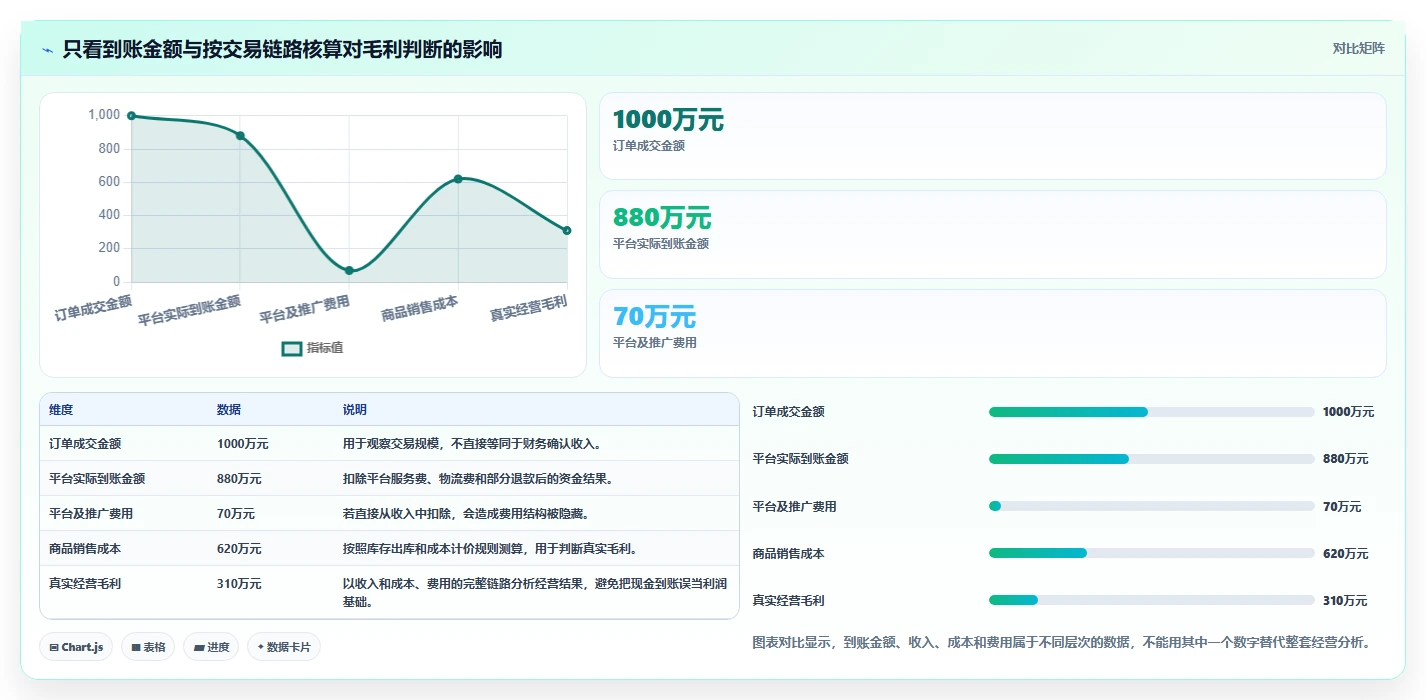1426x700 pixels.
Task: Click the 1000万元 data card value
Action: [668, 121]
